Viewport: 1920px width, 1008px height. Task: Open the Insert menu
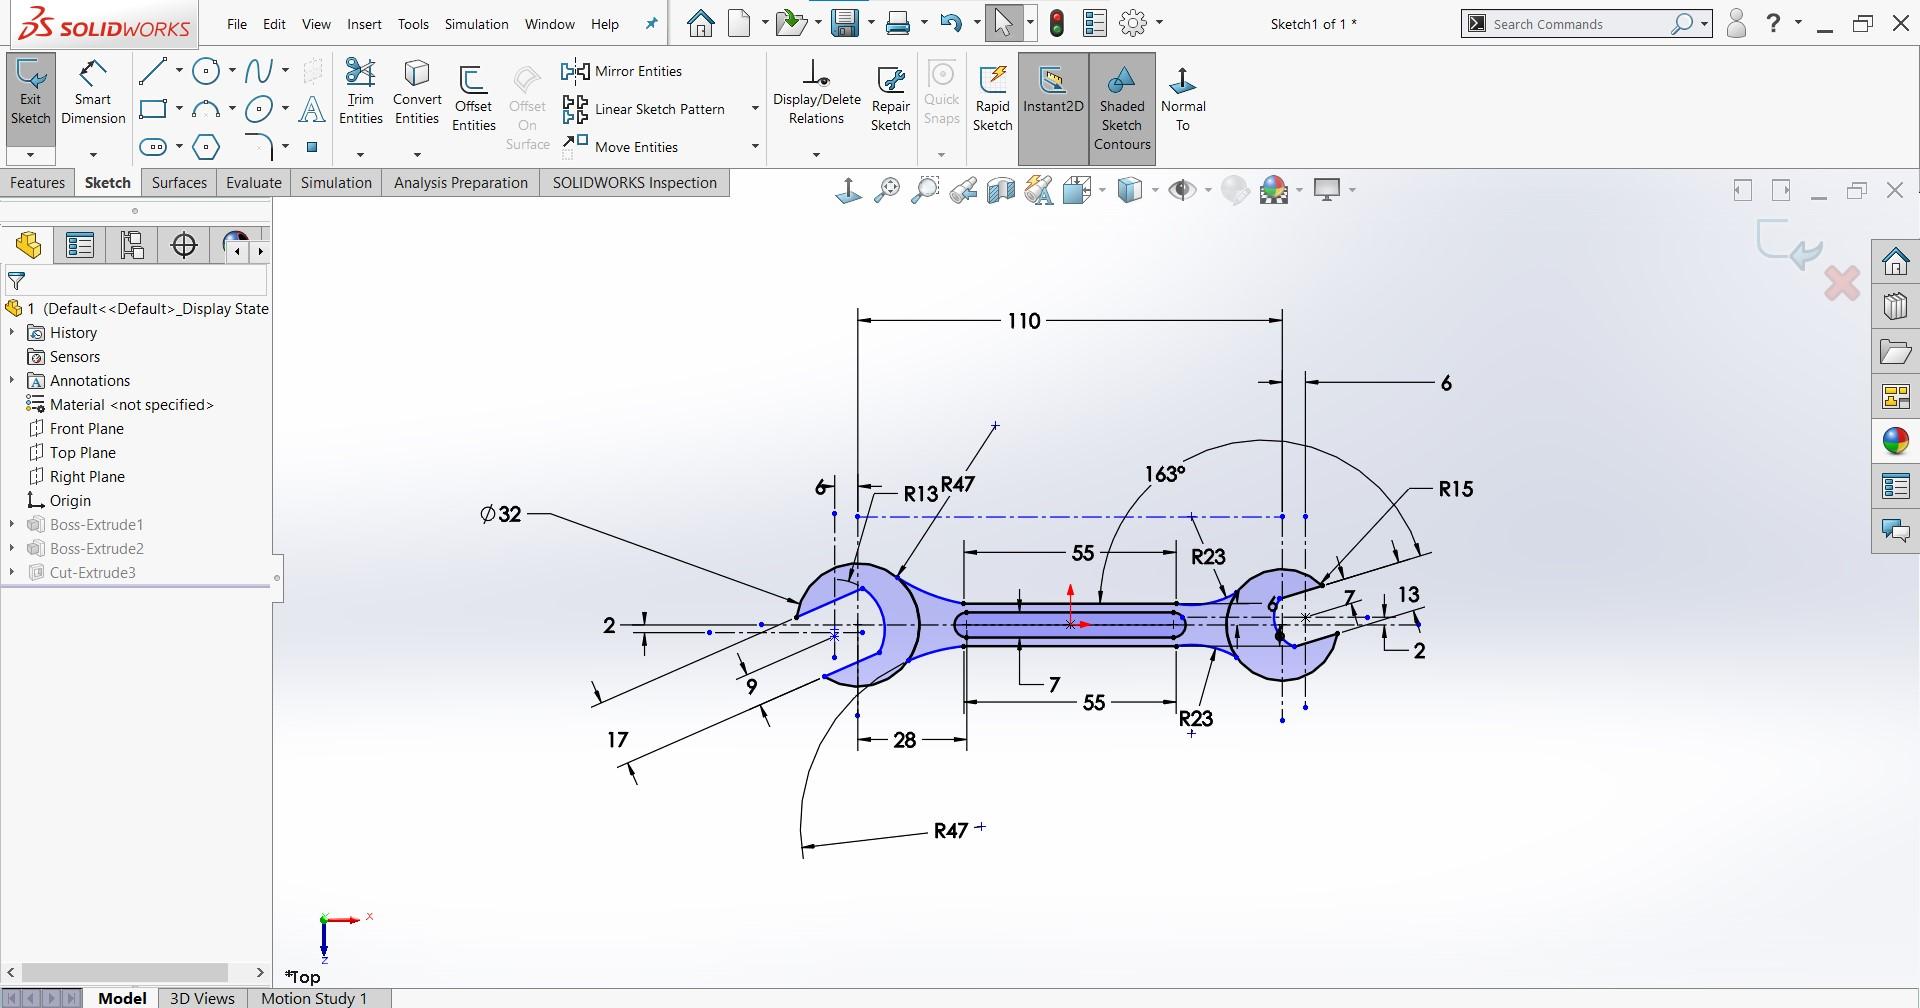coord(364,24)
